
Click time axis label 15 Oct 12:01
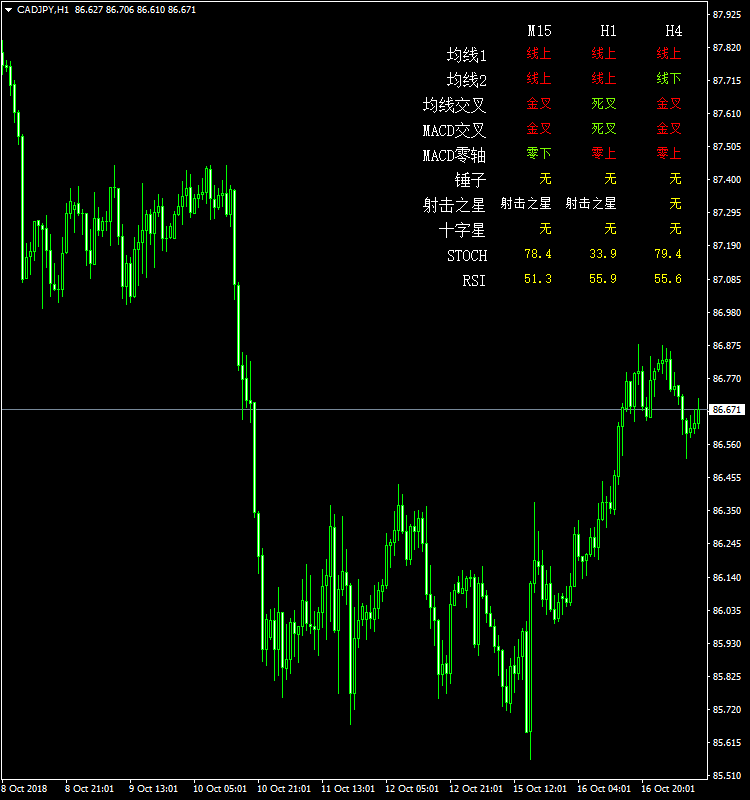[x=540, y=789]
